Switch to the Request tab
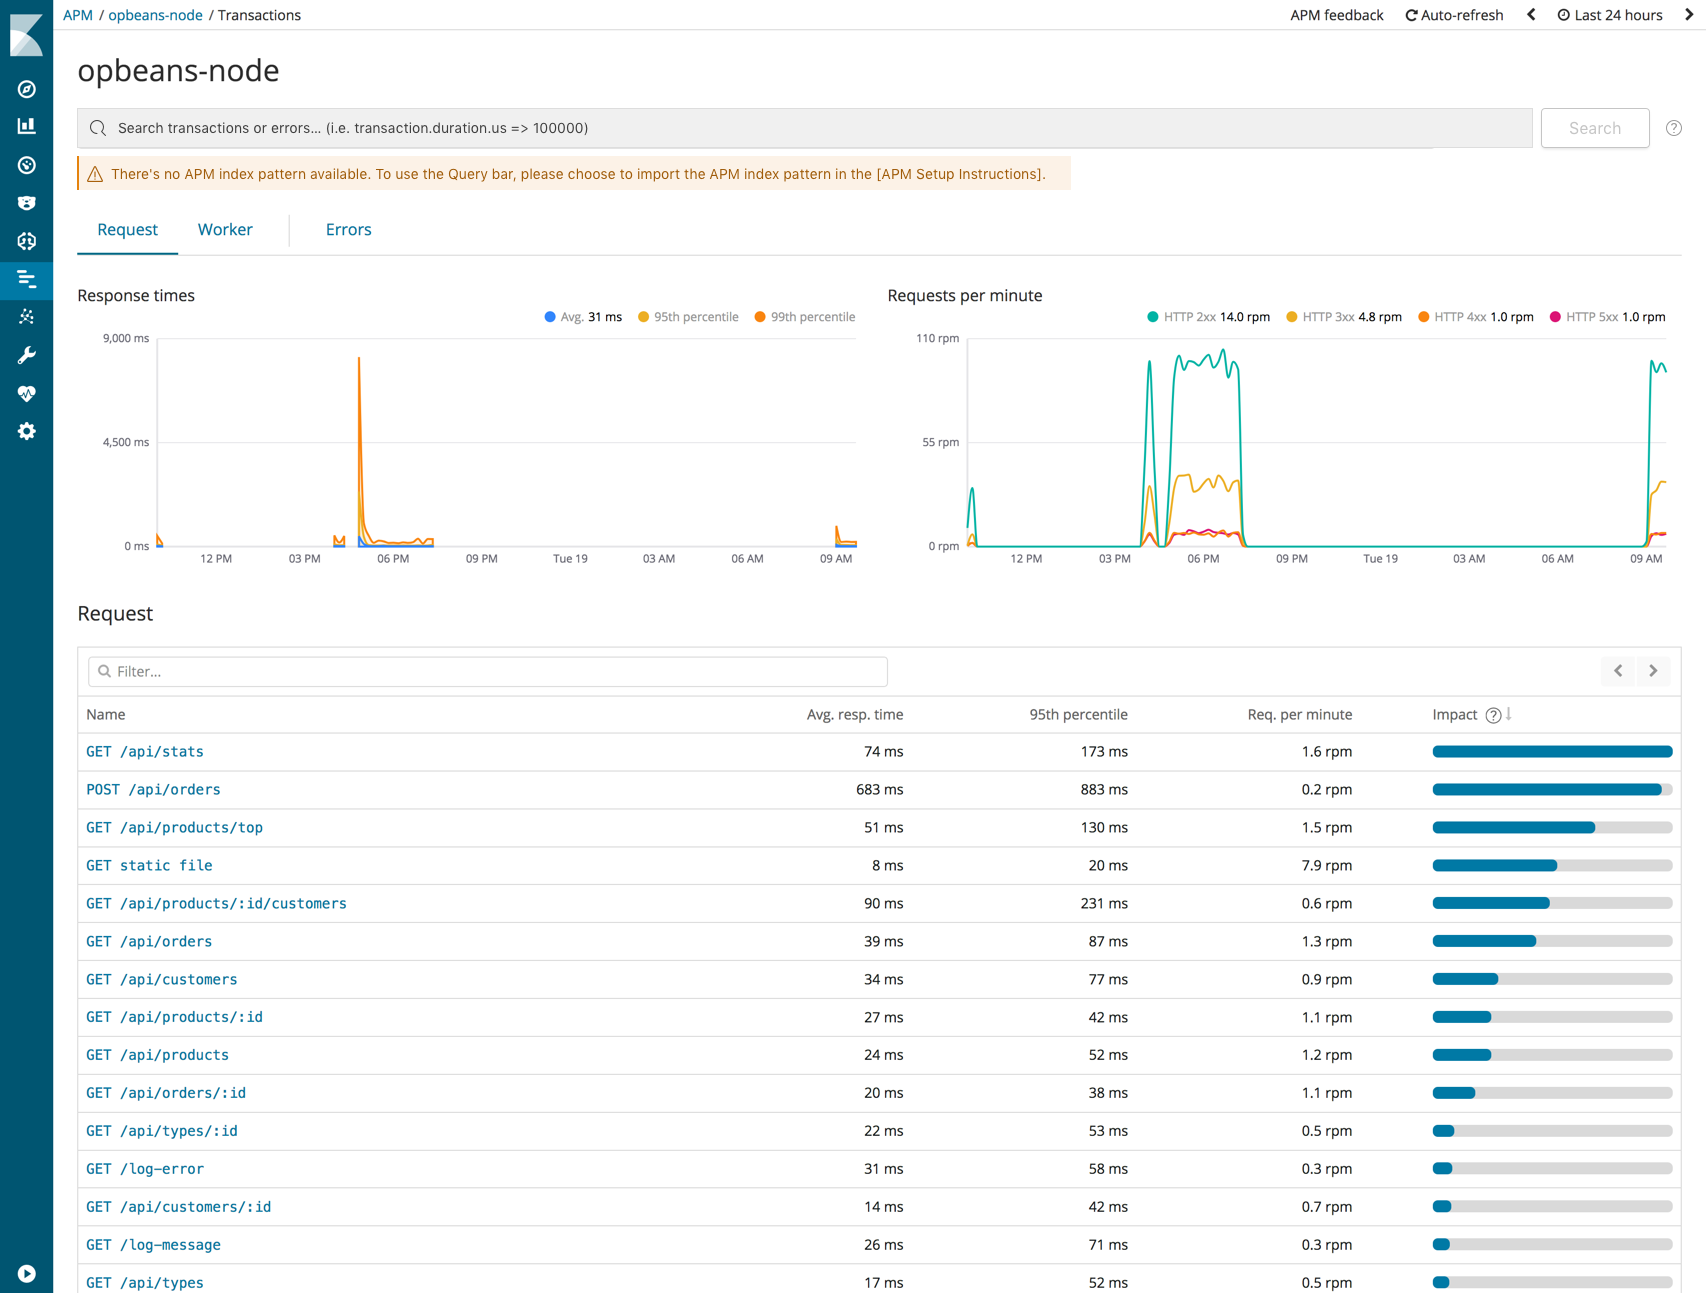The width and height of the screenshot is (1706, 1293). click(x=127, y=230)
